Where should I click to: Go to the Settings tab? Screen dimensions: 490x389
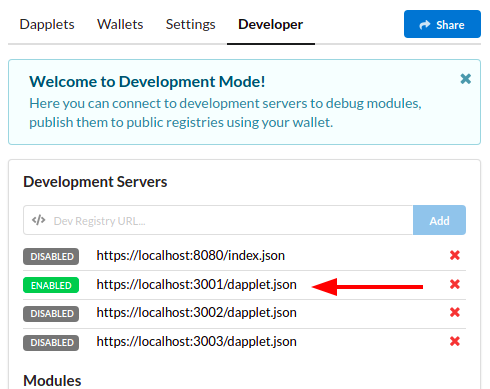point(191,24)
